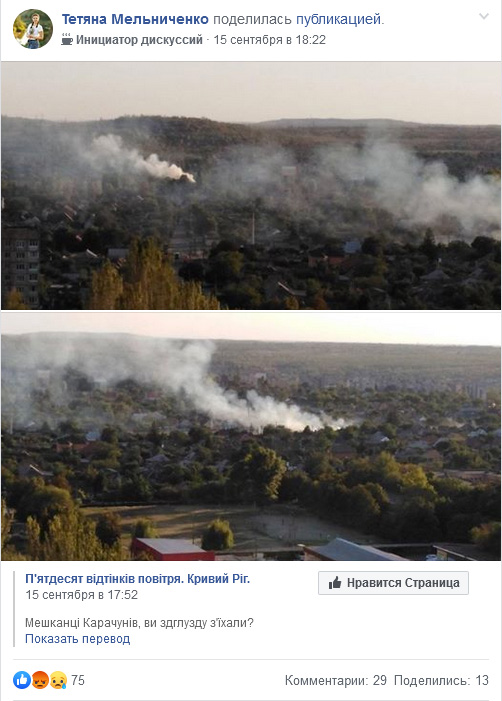
Task: Click the angry reaction icon
Action: 40,680
